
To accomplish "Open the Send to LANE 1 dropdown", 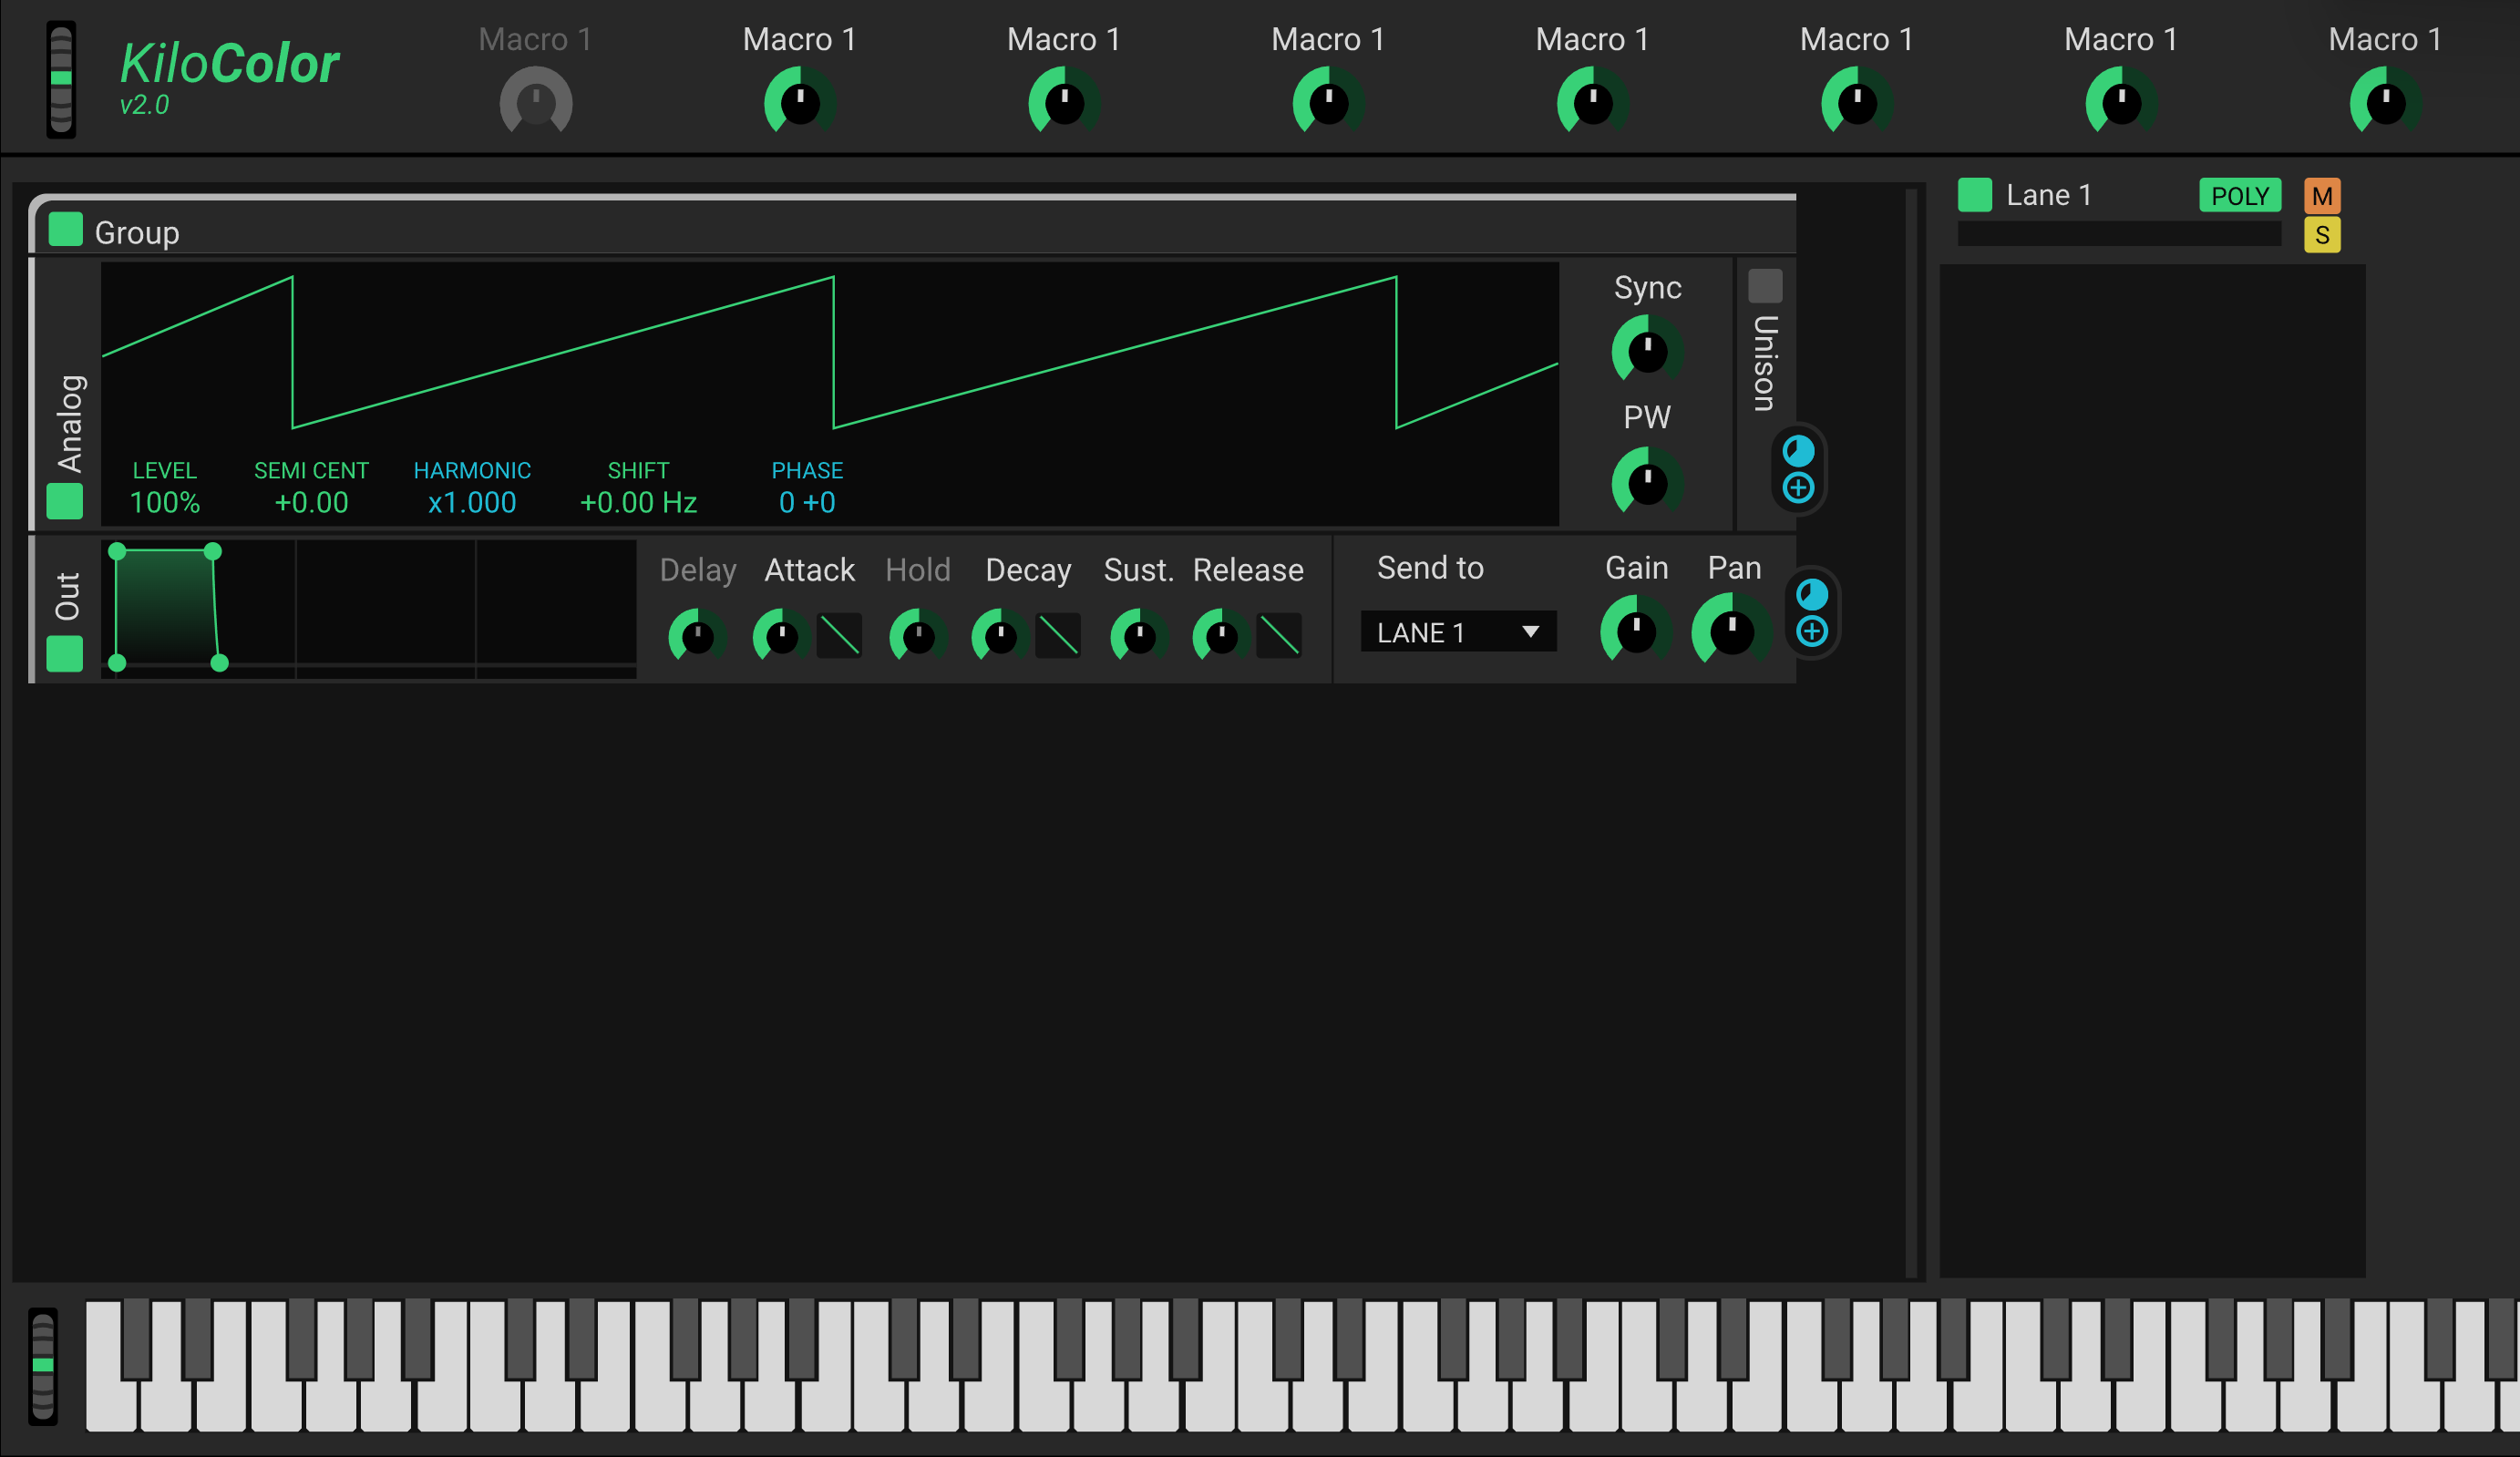I will (1457, 632).
